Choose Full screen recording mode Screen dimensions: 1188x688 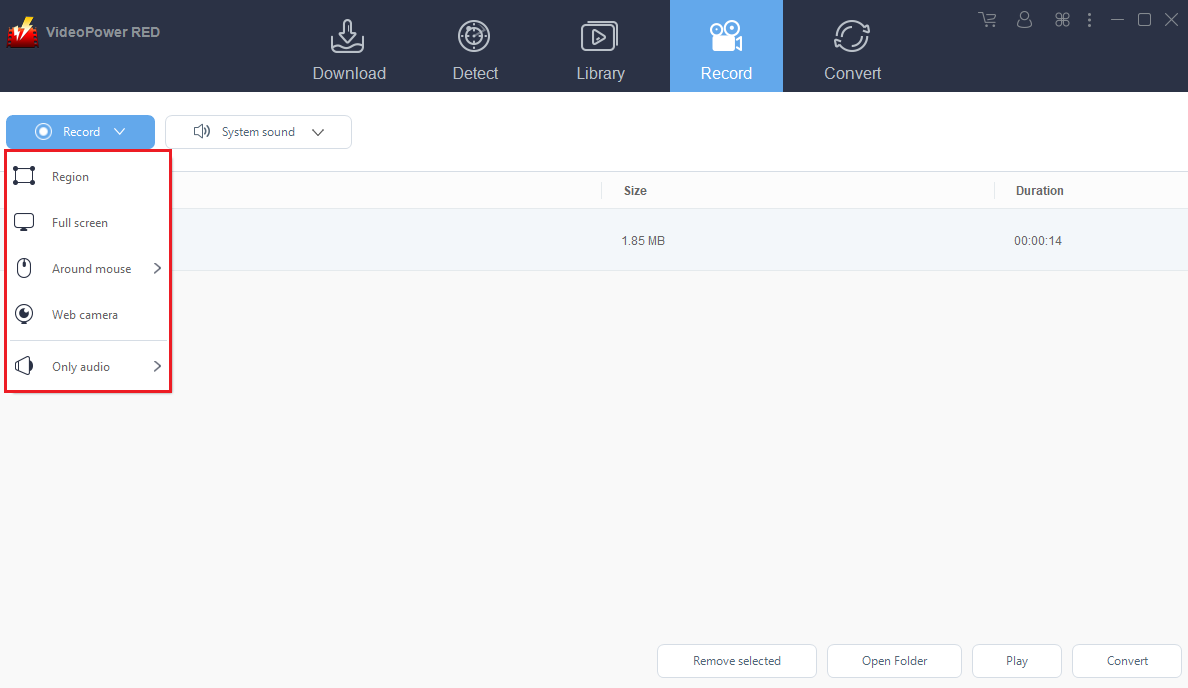[x=88, y=223]
